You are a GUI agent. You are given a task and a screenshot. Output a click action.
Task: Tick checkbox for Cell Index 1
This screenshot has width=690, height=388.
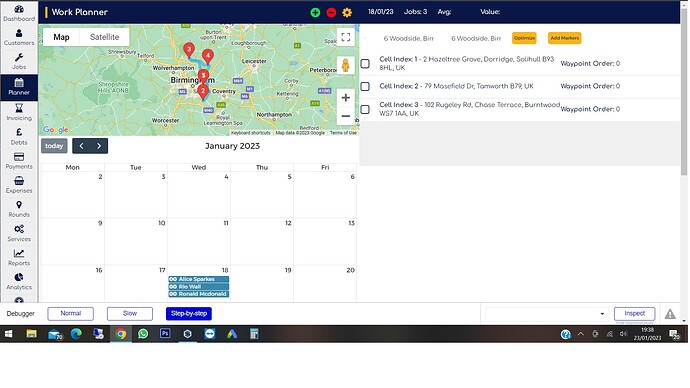pyautogui.click(x=365, y=63)
